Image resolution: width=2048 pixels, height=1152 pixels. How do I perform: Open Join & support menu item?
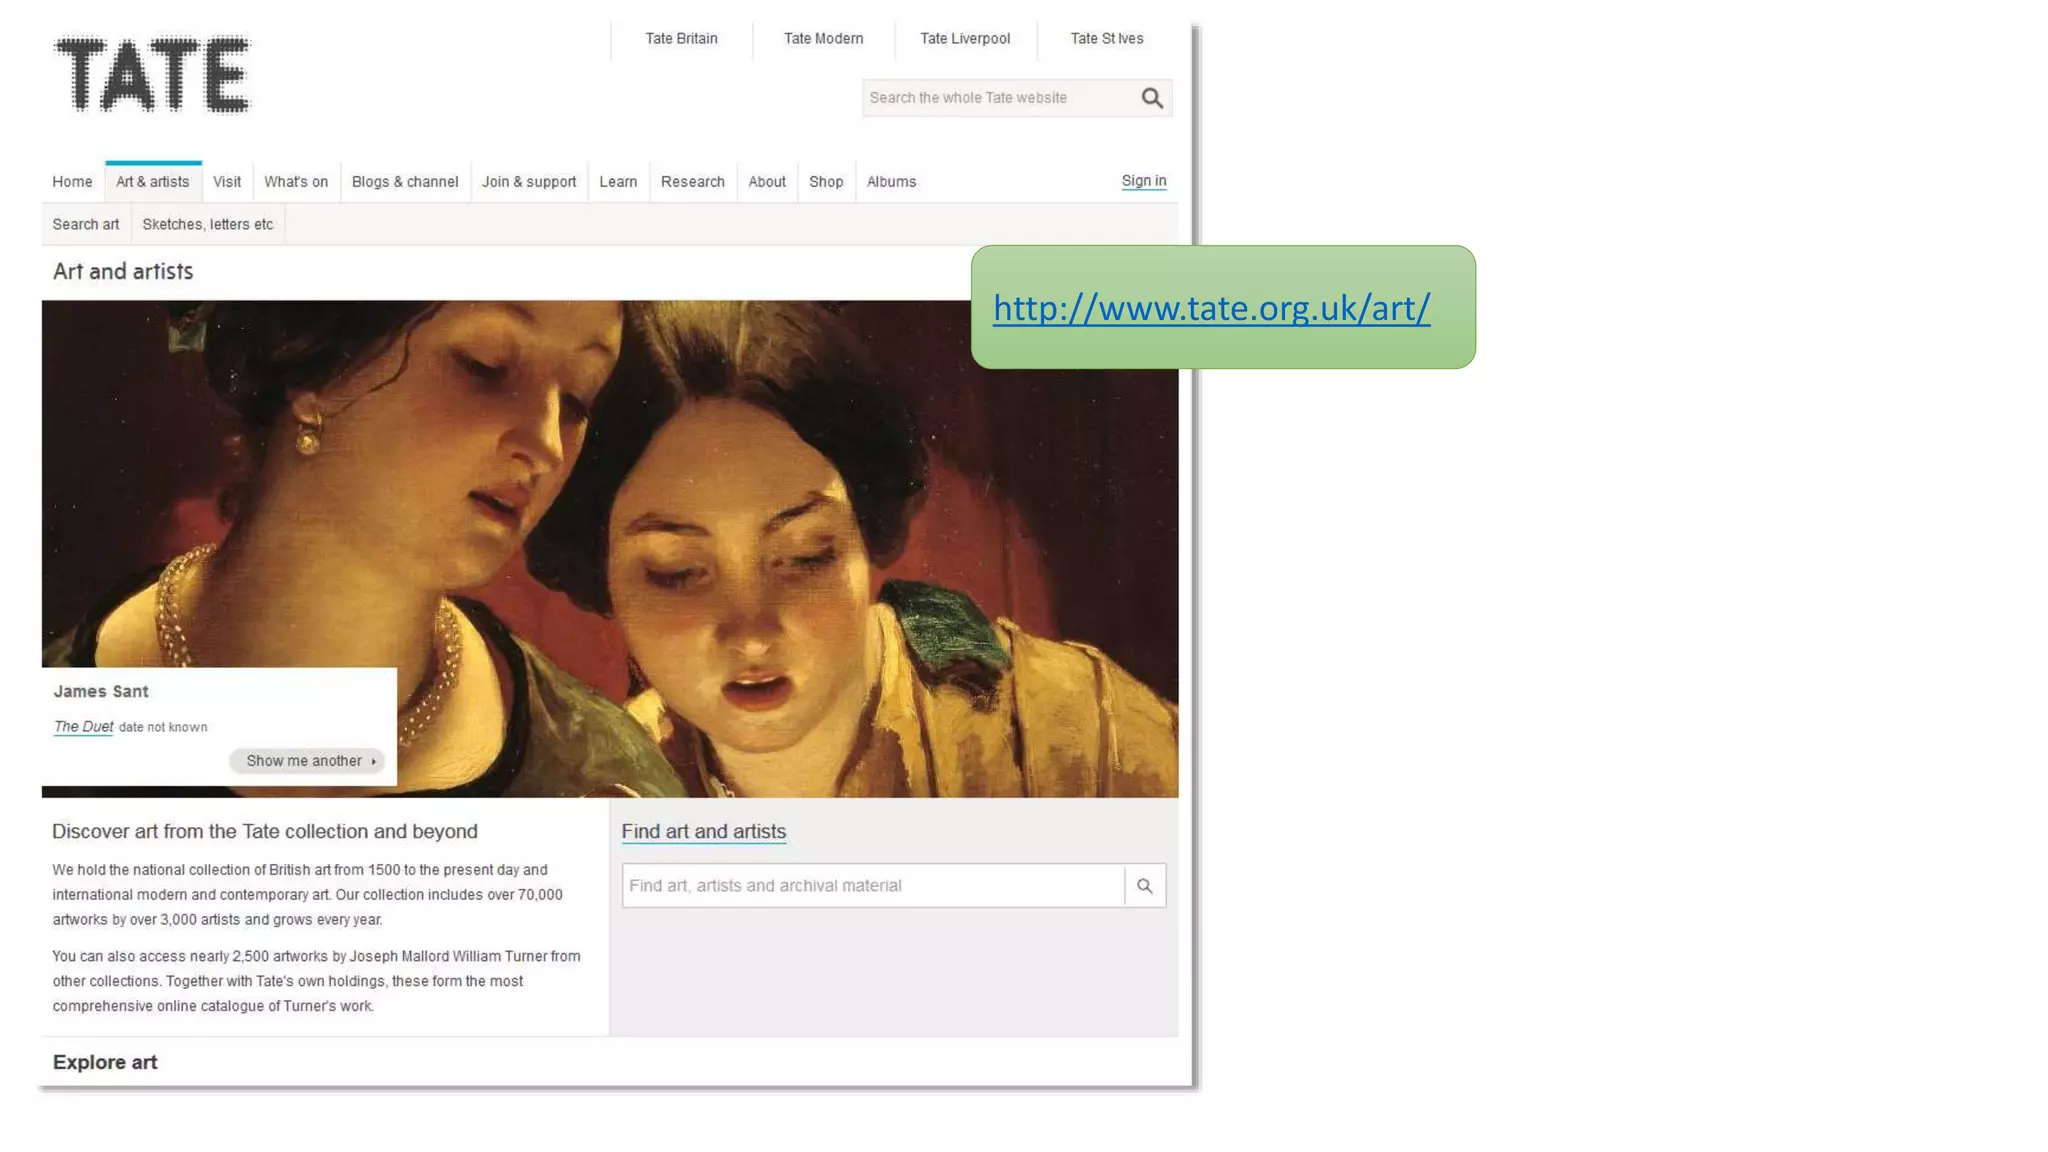529,182
